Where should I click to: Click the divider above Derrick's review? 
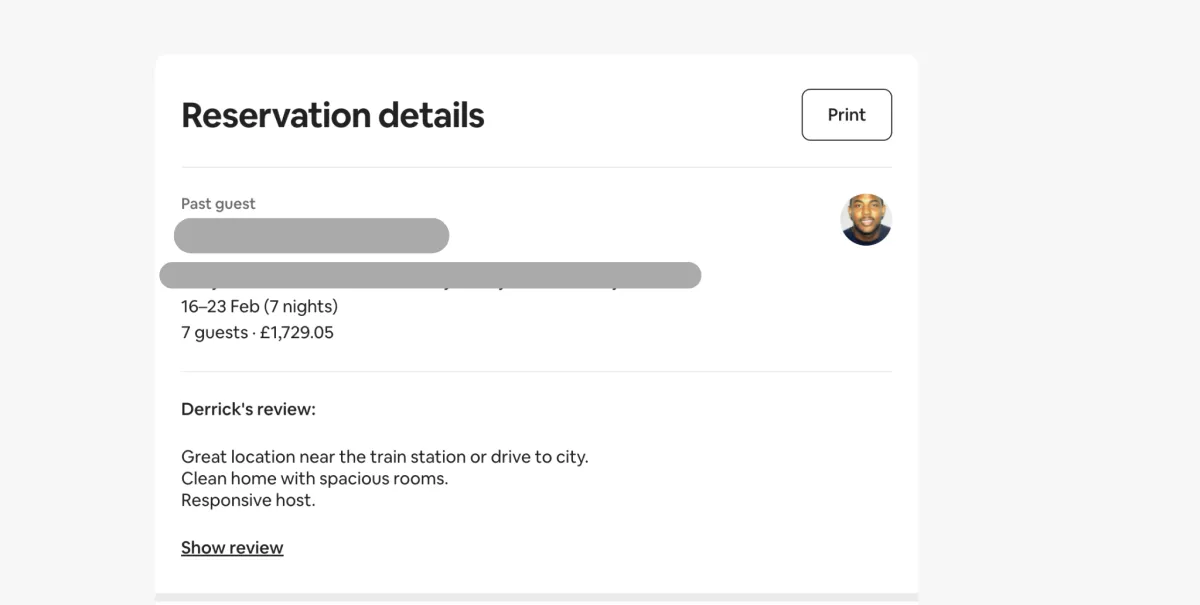[536, 371]
